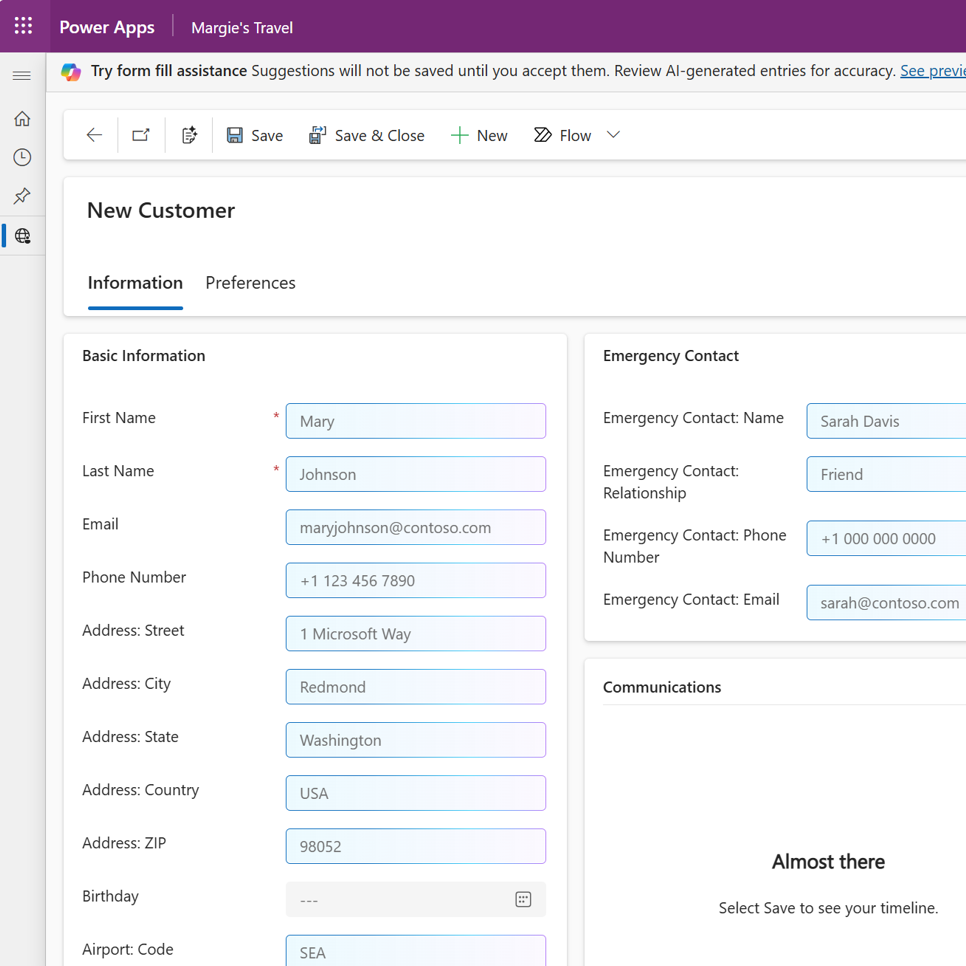The height and width of the screenshot is (966, 966).
Task: Click the Phone Number field
Action: pyautogui.click(x=416, y=580)
